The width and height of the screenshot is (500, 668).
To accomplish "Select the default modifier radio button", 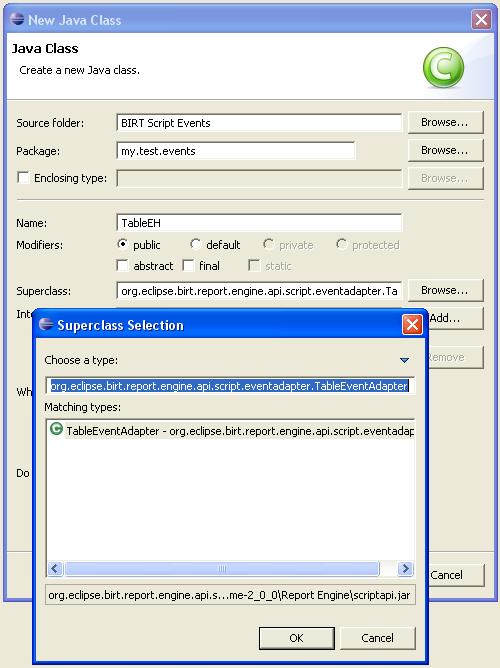I will coord(195,244).
